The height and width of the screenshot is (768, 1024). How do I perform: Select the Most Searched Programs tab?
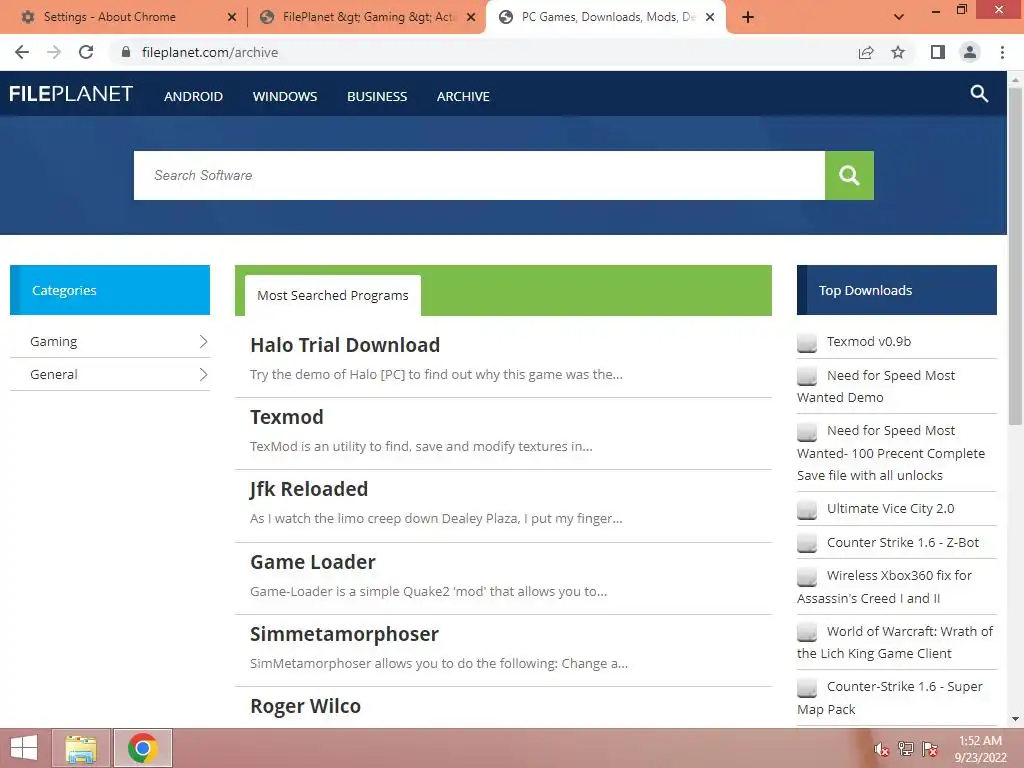333,295
